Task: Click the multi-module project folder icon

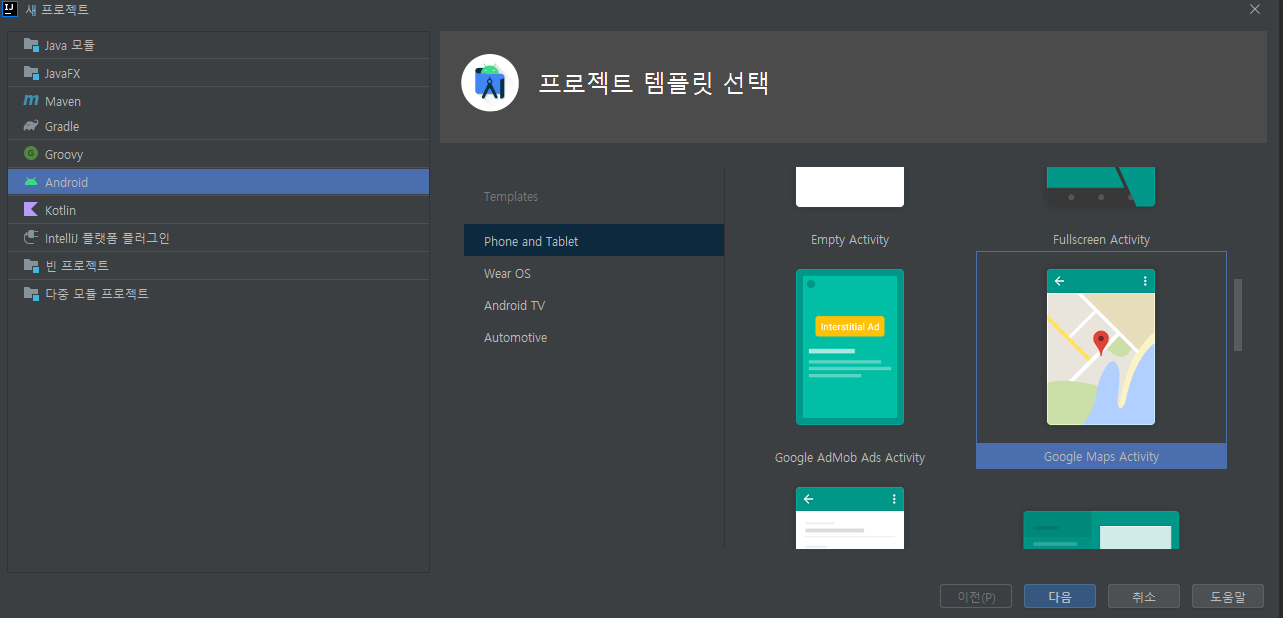Action: coord(31,294)
